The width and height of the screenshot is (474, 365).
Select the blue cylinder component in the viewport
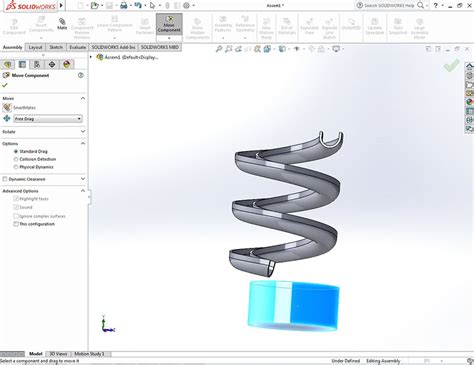[x=294, y=306]
